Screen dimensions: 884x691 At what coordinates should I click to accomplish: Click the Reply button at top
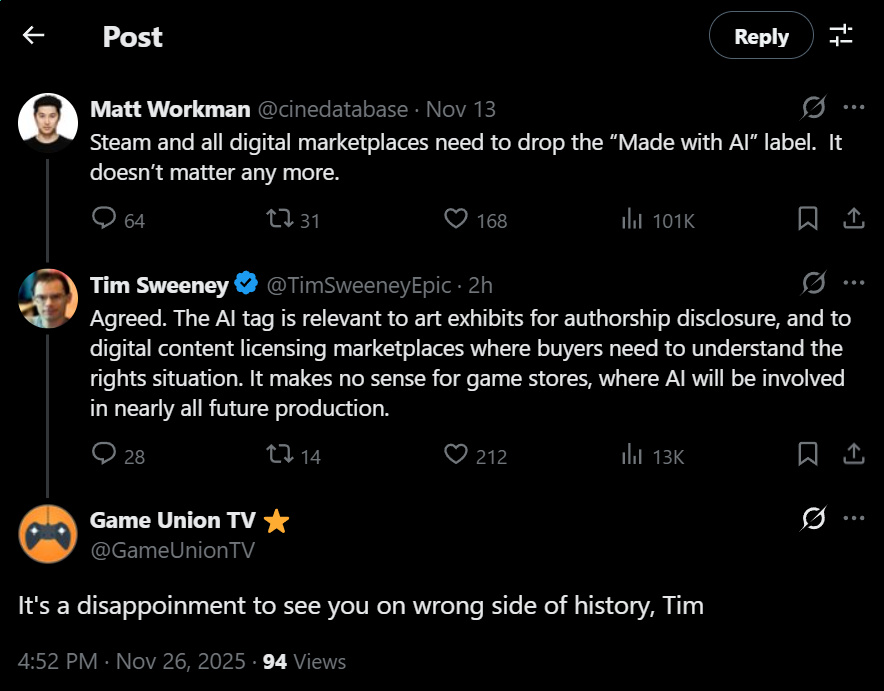click(761, 36)
